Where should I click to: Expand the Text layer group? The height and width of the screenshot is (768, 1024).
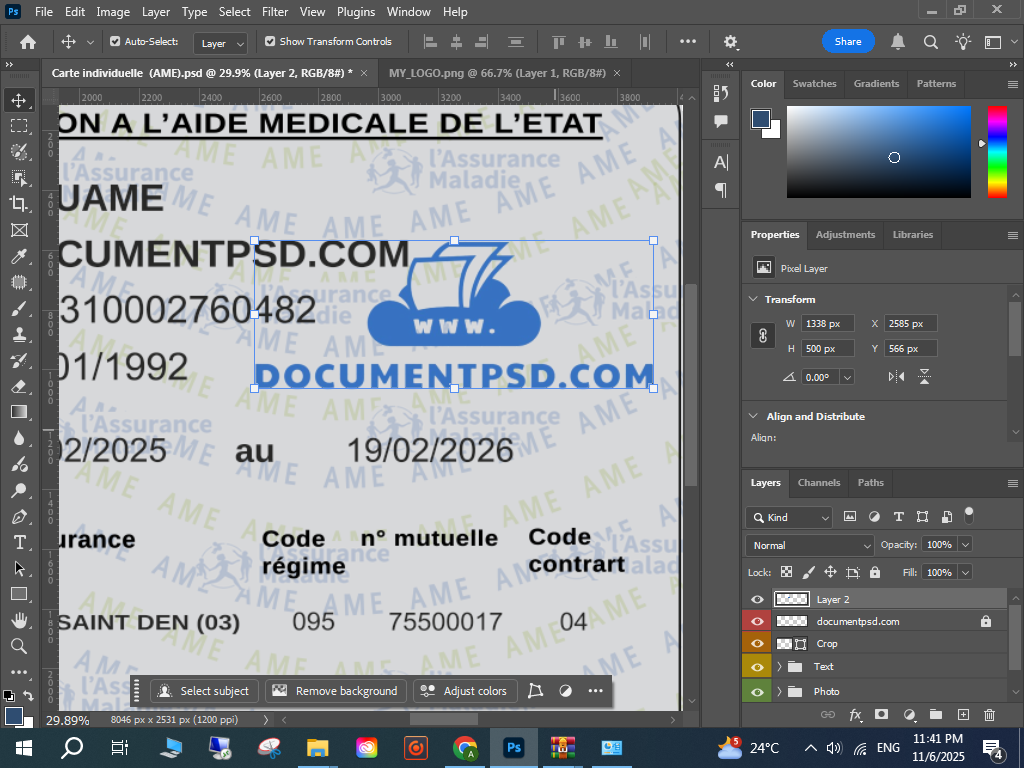pos(779,667)
